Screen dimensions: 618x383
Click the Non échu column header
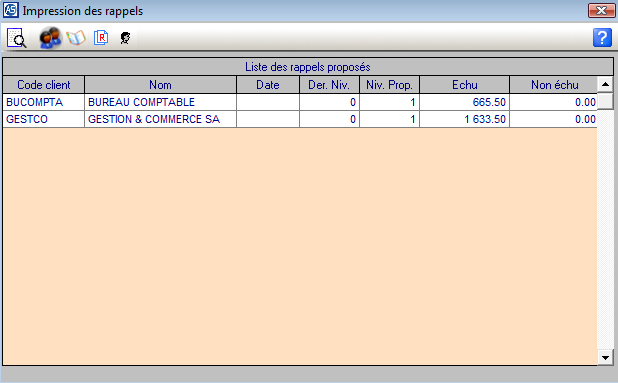[554, 85]
